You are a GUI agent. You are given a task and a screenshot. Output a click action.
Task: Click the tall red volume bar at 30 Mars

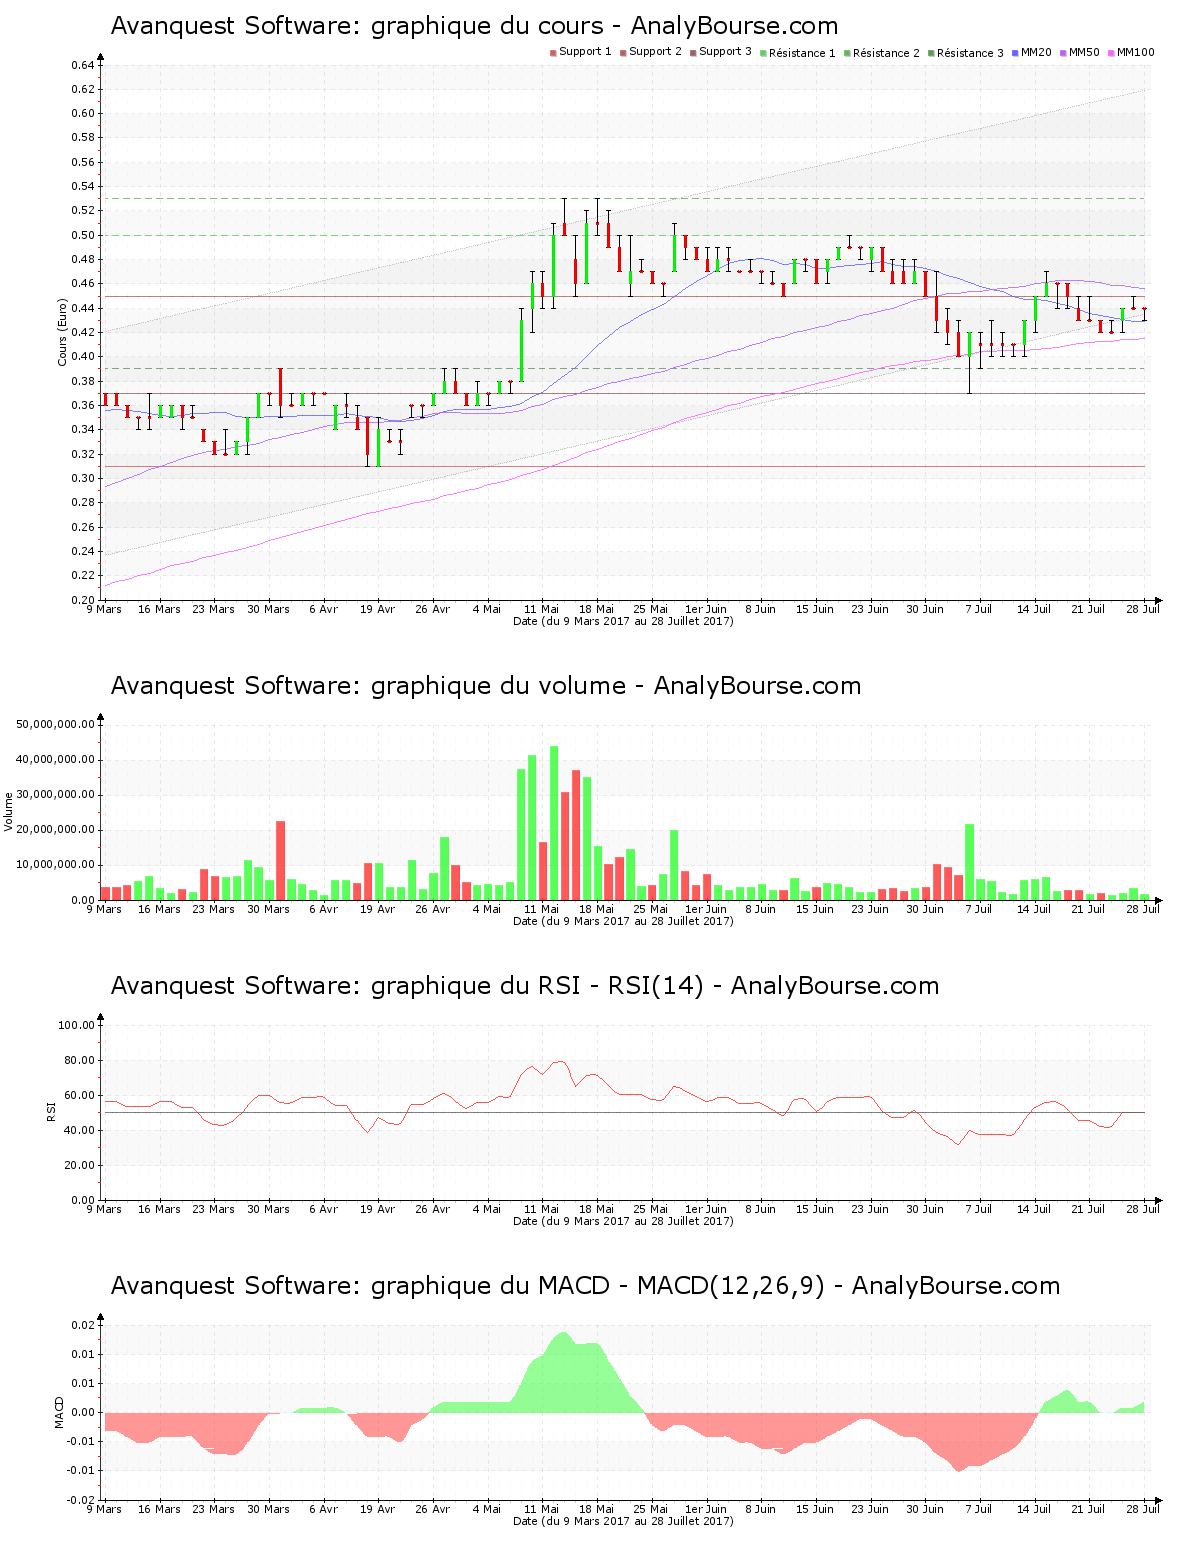[x=281, y=861]
